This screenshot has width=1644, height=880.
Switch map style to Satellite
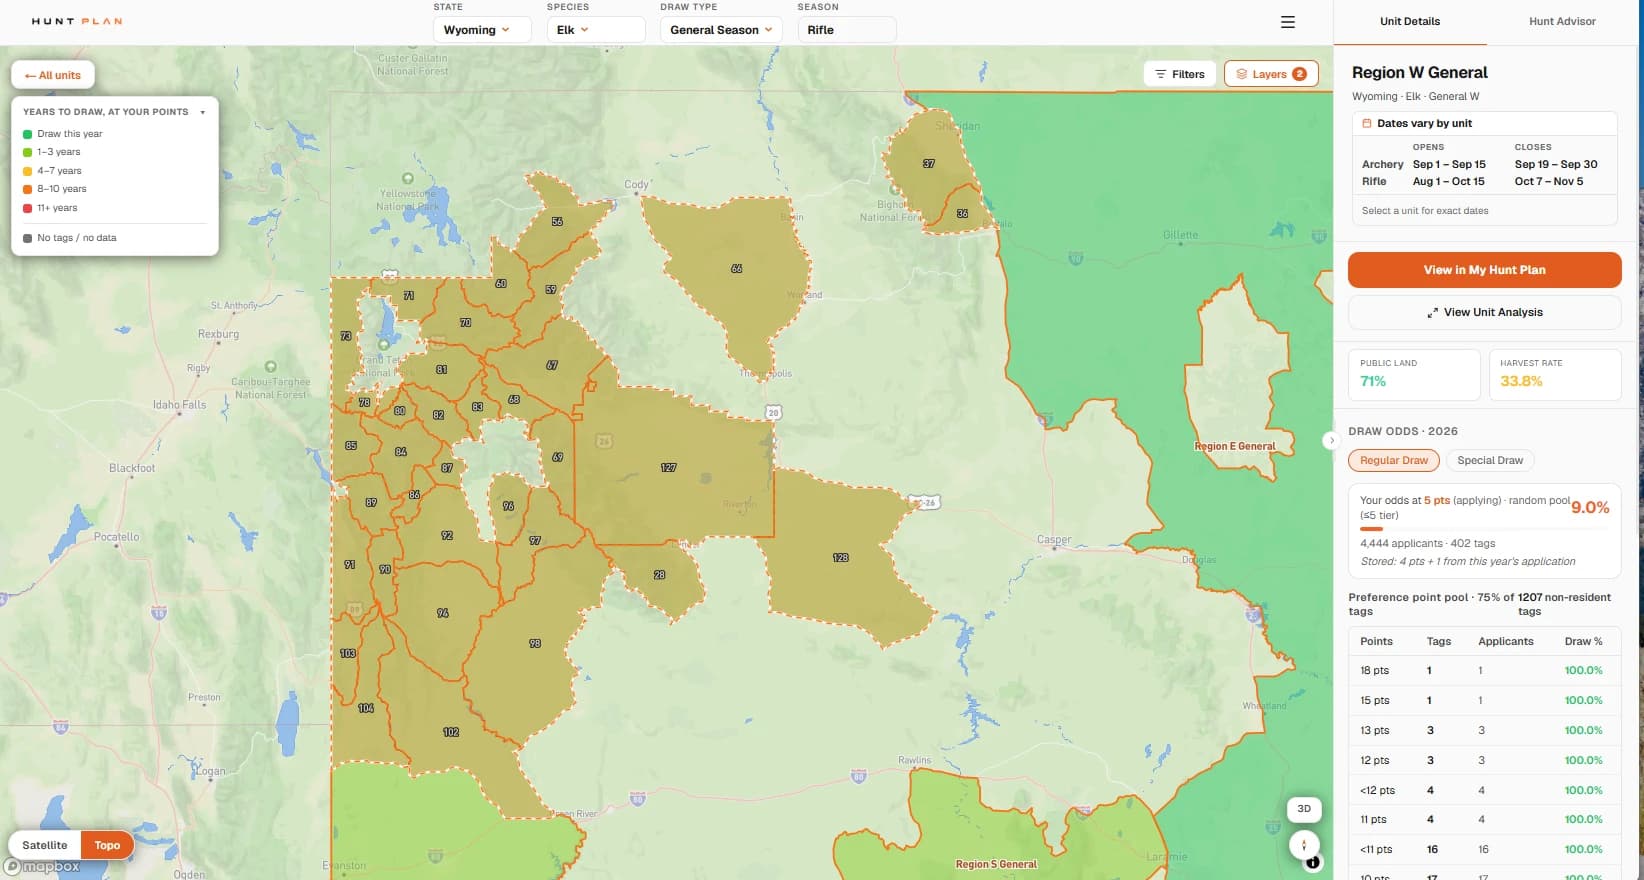pyautogui.click(x=45, y=845)
